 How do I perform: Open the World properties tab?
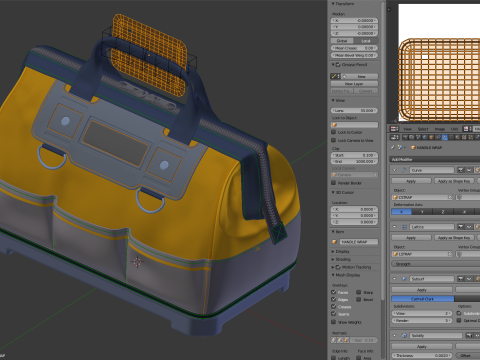click(x=425, y=137)
